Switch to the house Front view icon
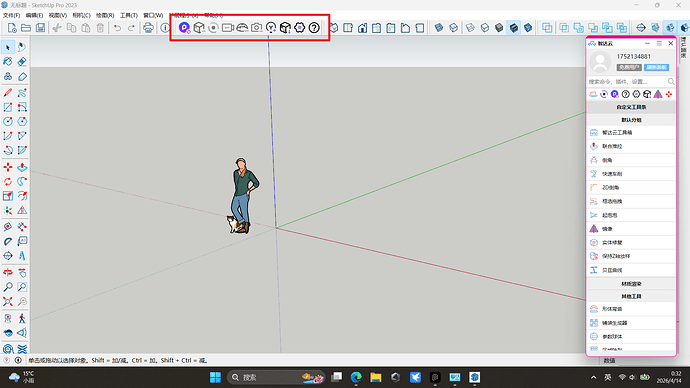Screen dimensions: 690x388 click(x=362, y=28)
